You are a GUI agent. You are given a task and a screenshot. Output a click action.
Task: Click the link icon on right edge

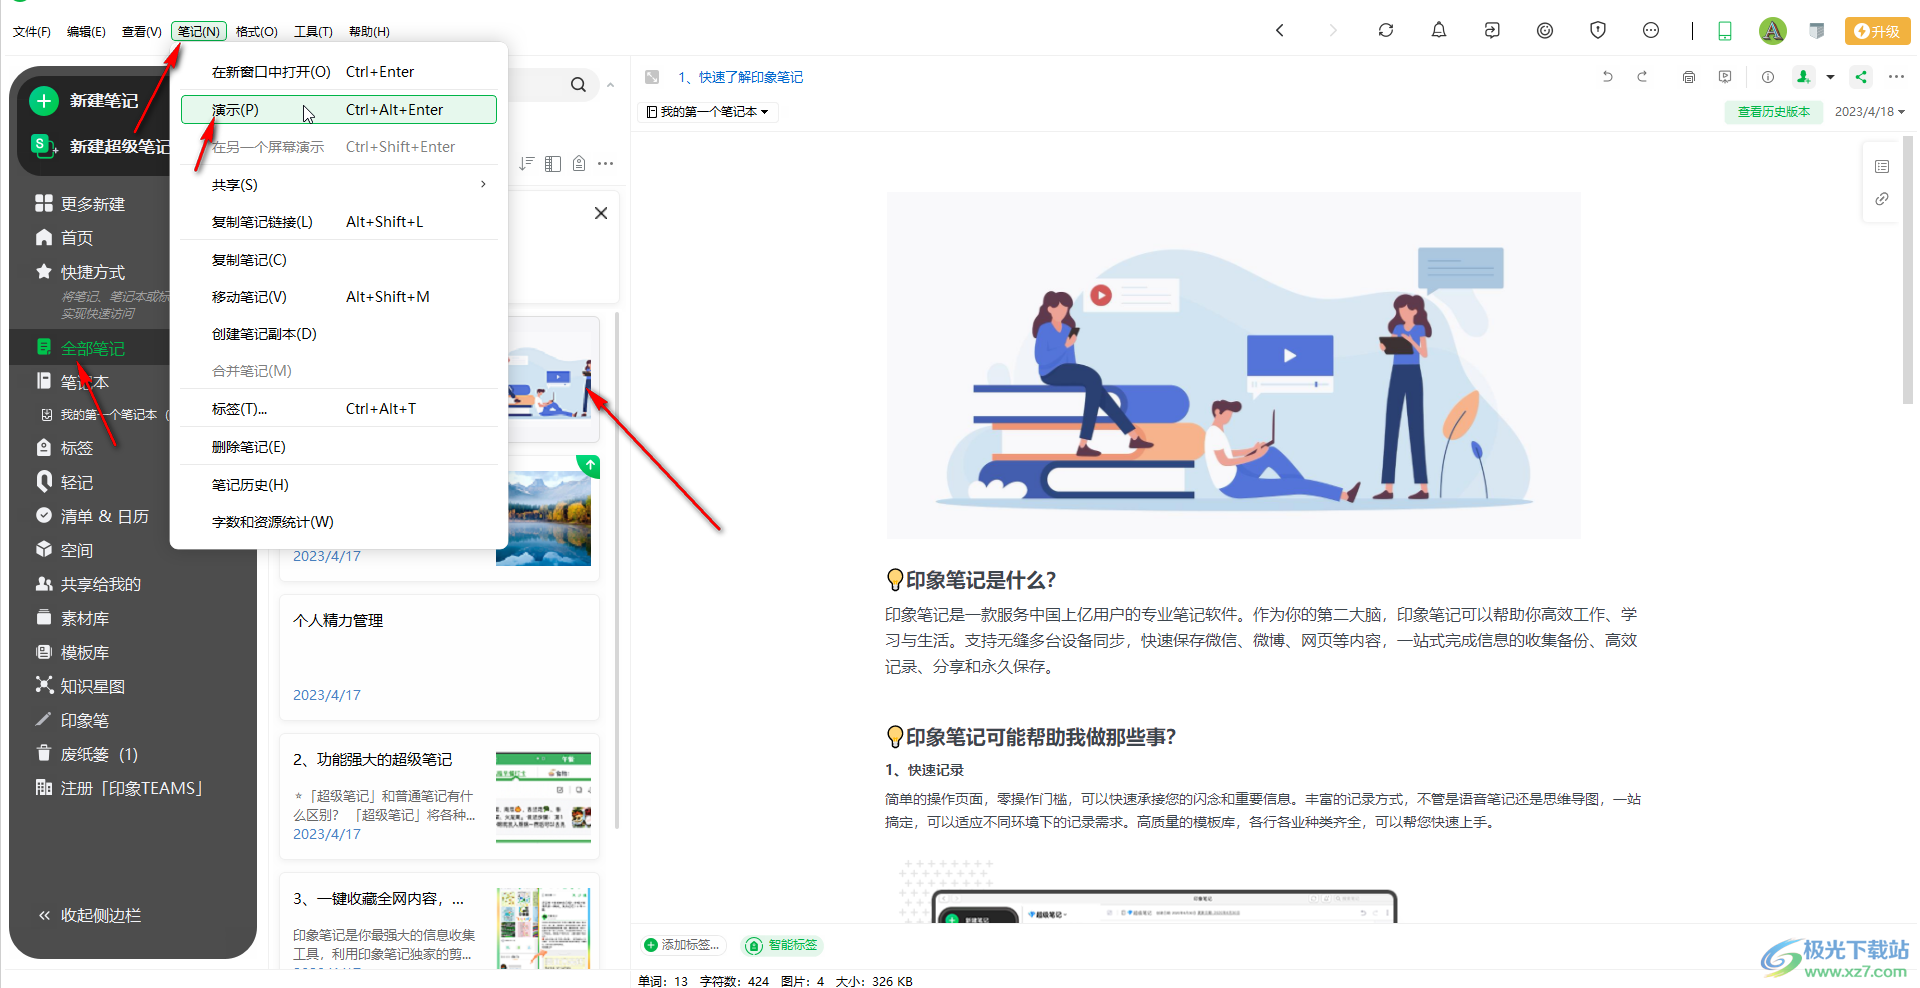click(x=1881, y=199)
